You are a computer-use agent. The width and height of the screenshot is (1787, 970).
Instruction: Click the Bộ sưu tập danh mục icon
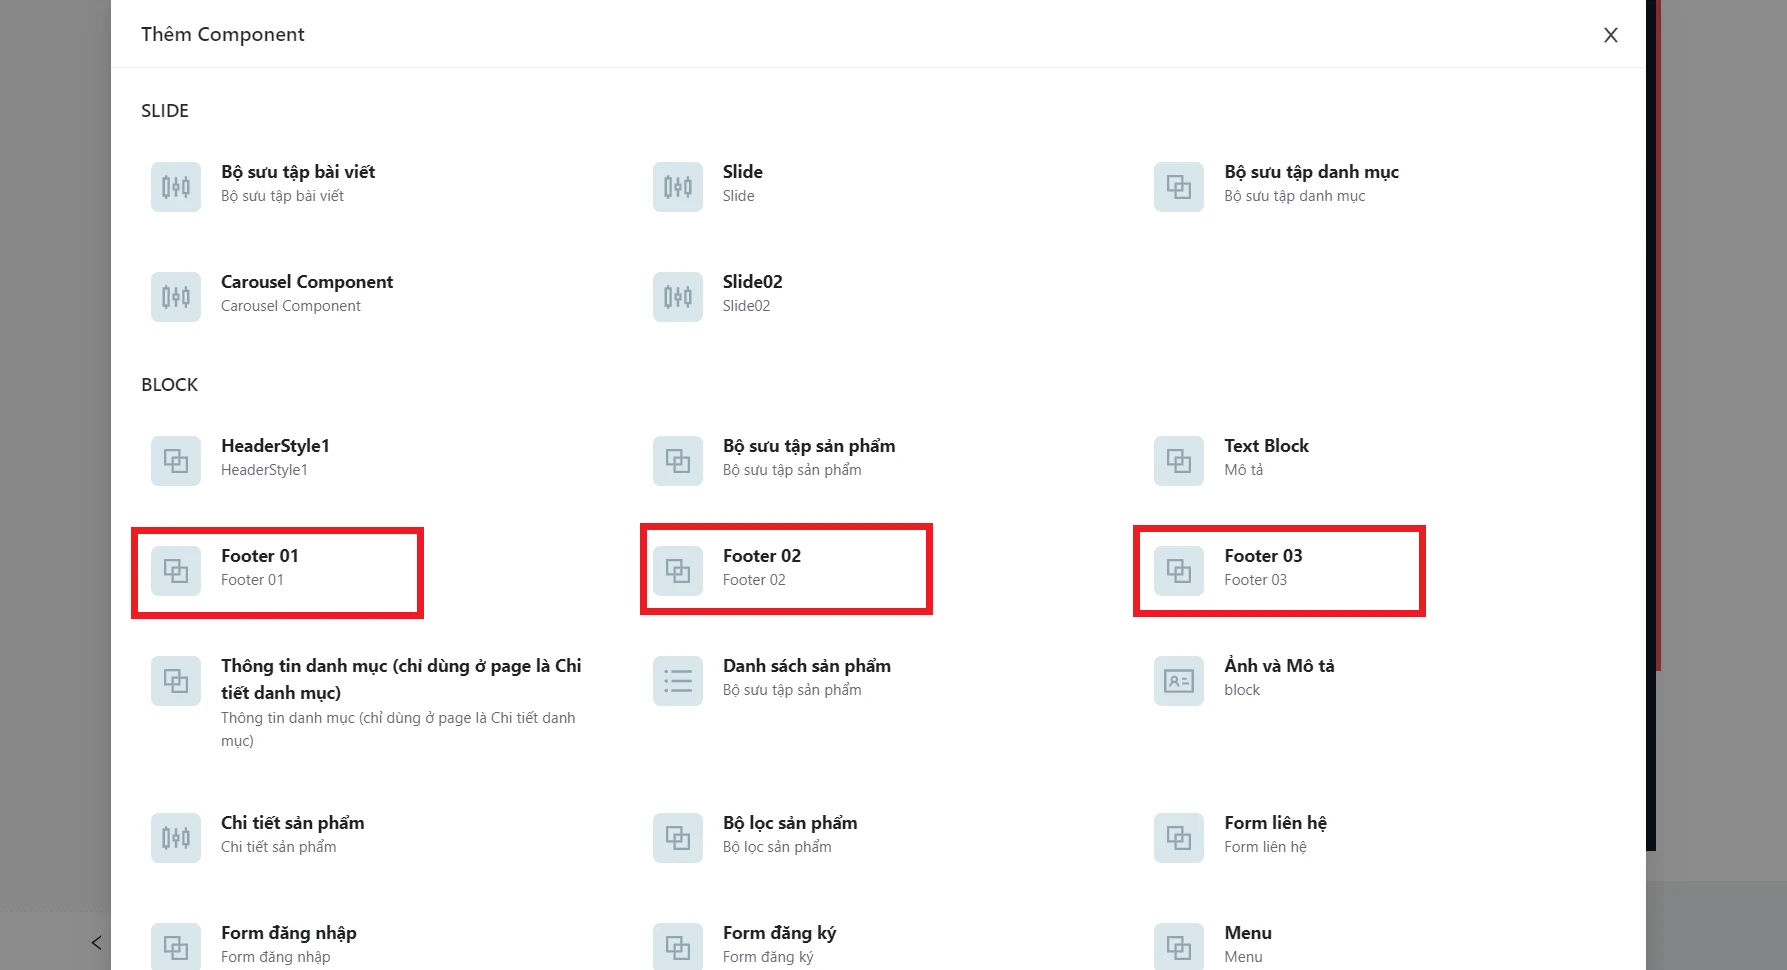[1178, 187]
